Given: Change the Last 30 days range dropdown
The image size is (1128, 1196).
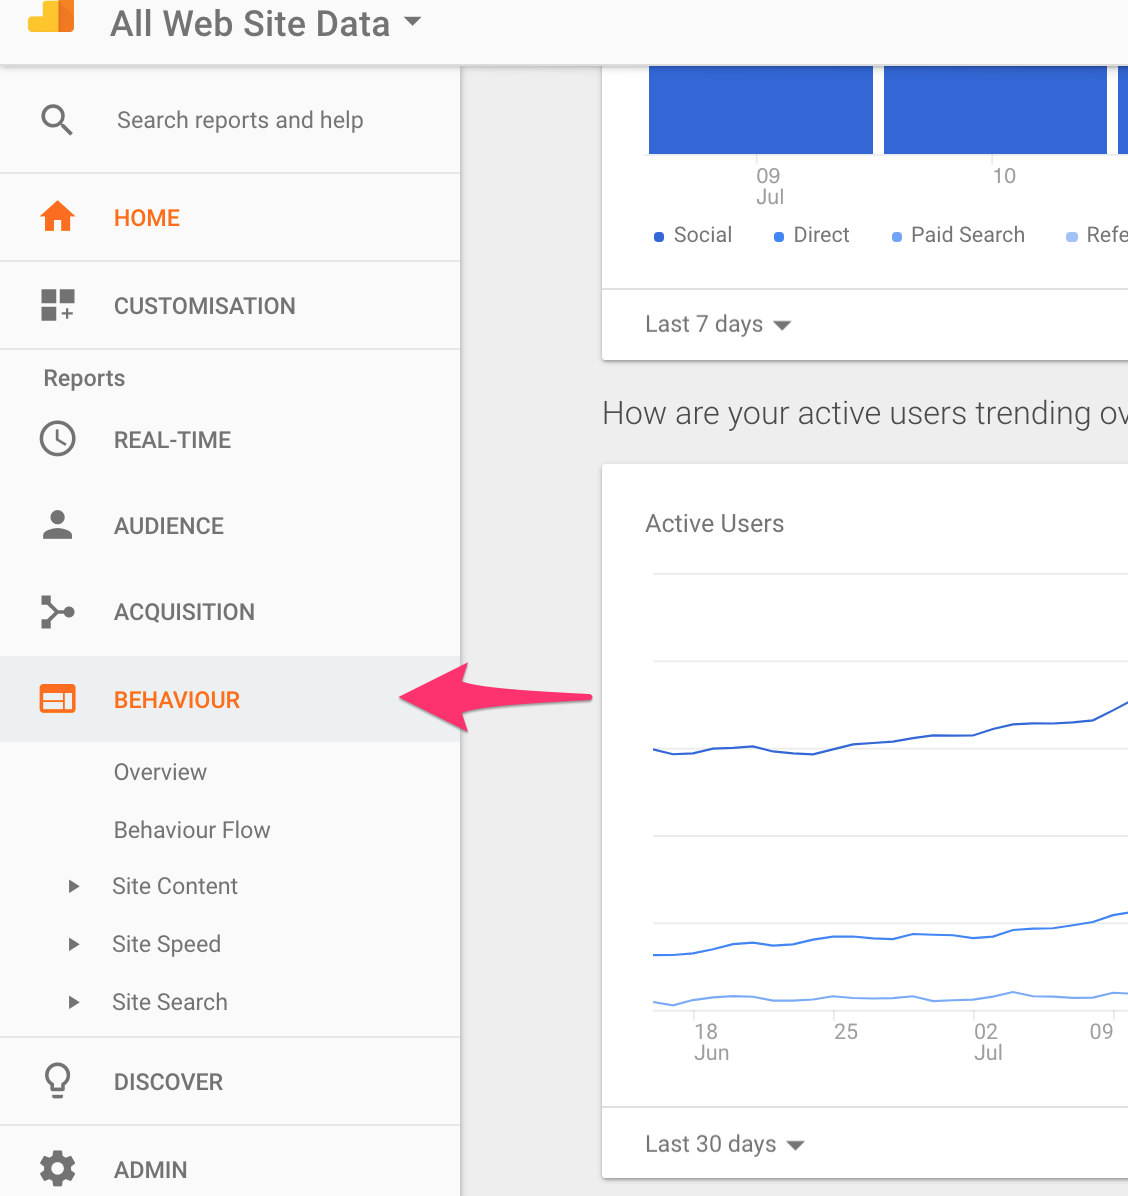Looking at the screenshot, I should pos(724,1144).
